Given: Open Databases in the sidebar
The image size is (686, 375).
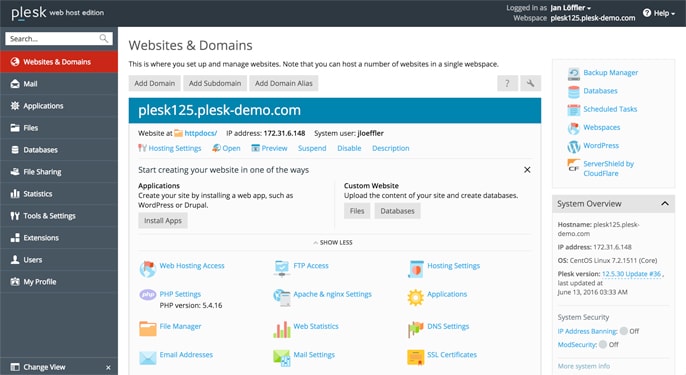Looking at the screenshot, I should pos(59,150).
